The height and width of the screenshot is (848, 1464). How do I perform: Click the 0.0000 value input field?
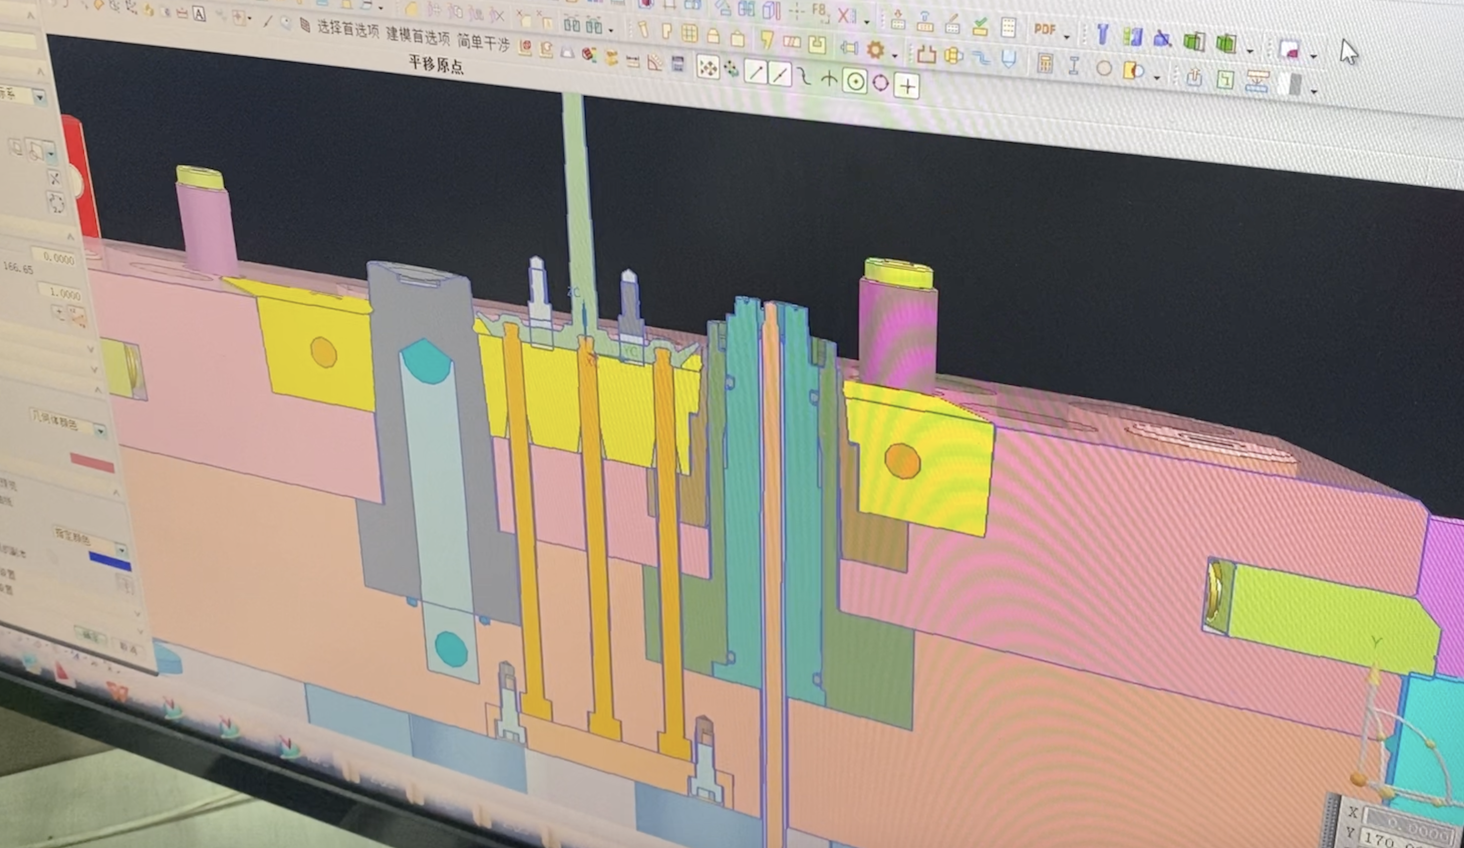click(x=56, y=258)
